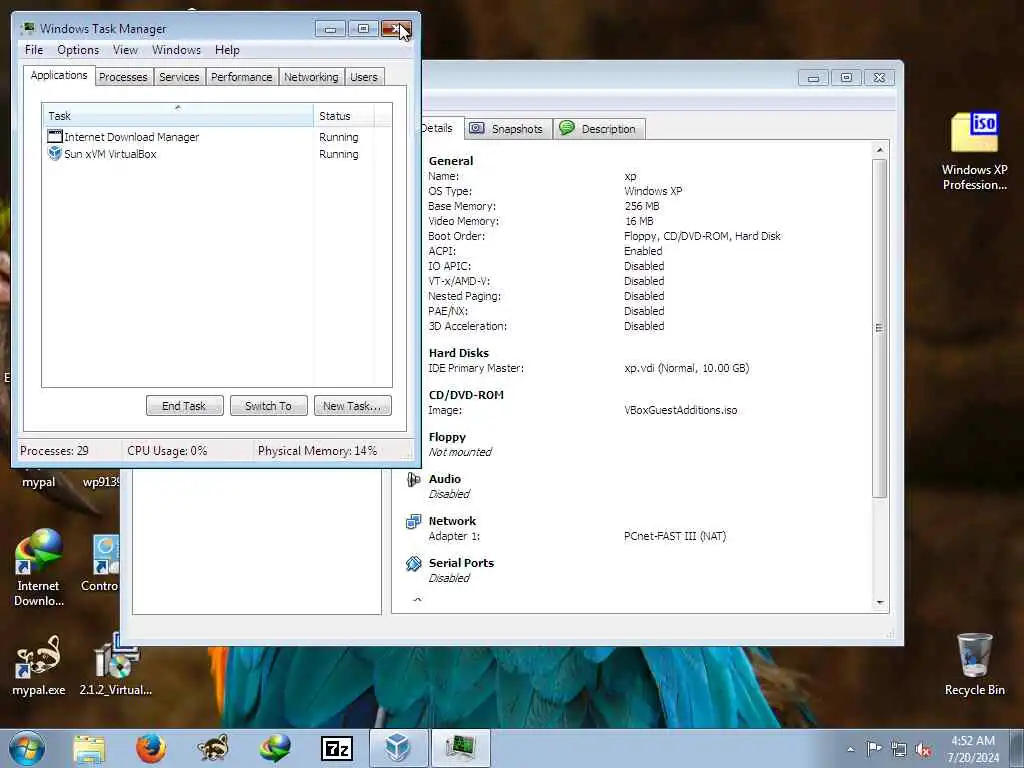Select the Internet Download Manager desktop shortcut
Image resolution: width=1024 pixels, height=768 pixels.
click(x=39, y=568)
